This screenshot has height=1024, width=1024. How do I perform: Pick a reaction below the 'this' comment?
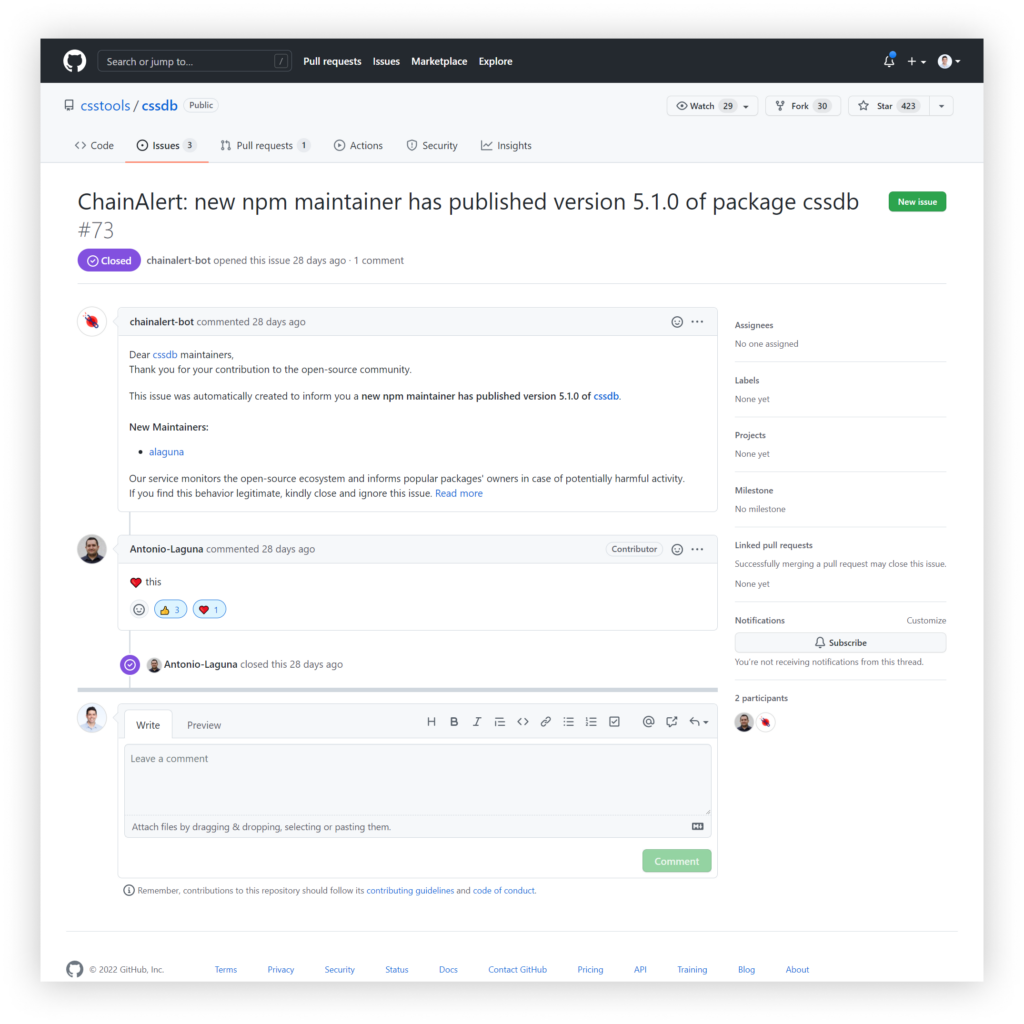[x=139, y=609]
